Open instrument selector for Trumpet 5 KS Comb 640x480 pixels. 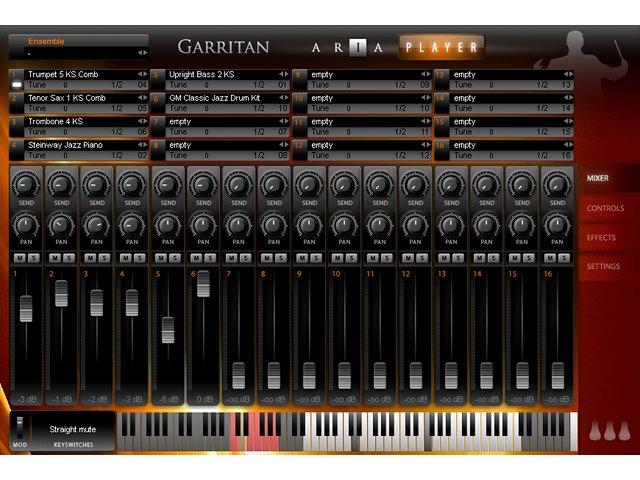pos(142,74)
